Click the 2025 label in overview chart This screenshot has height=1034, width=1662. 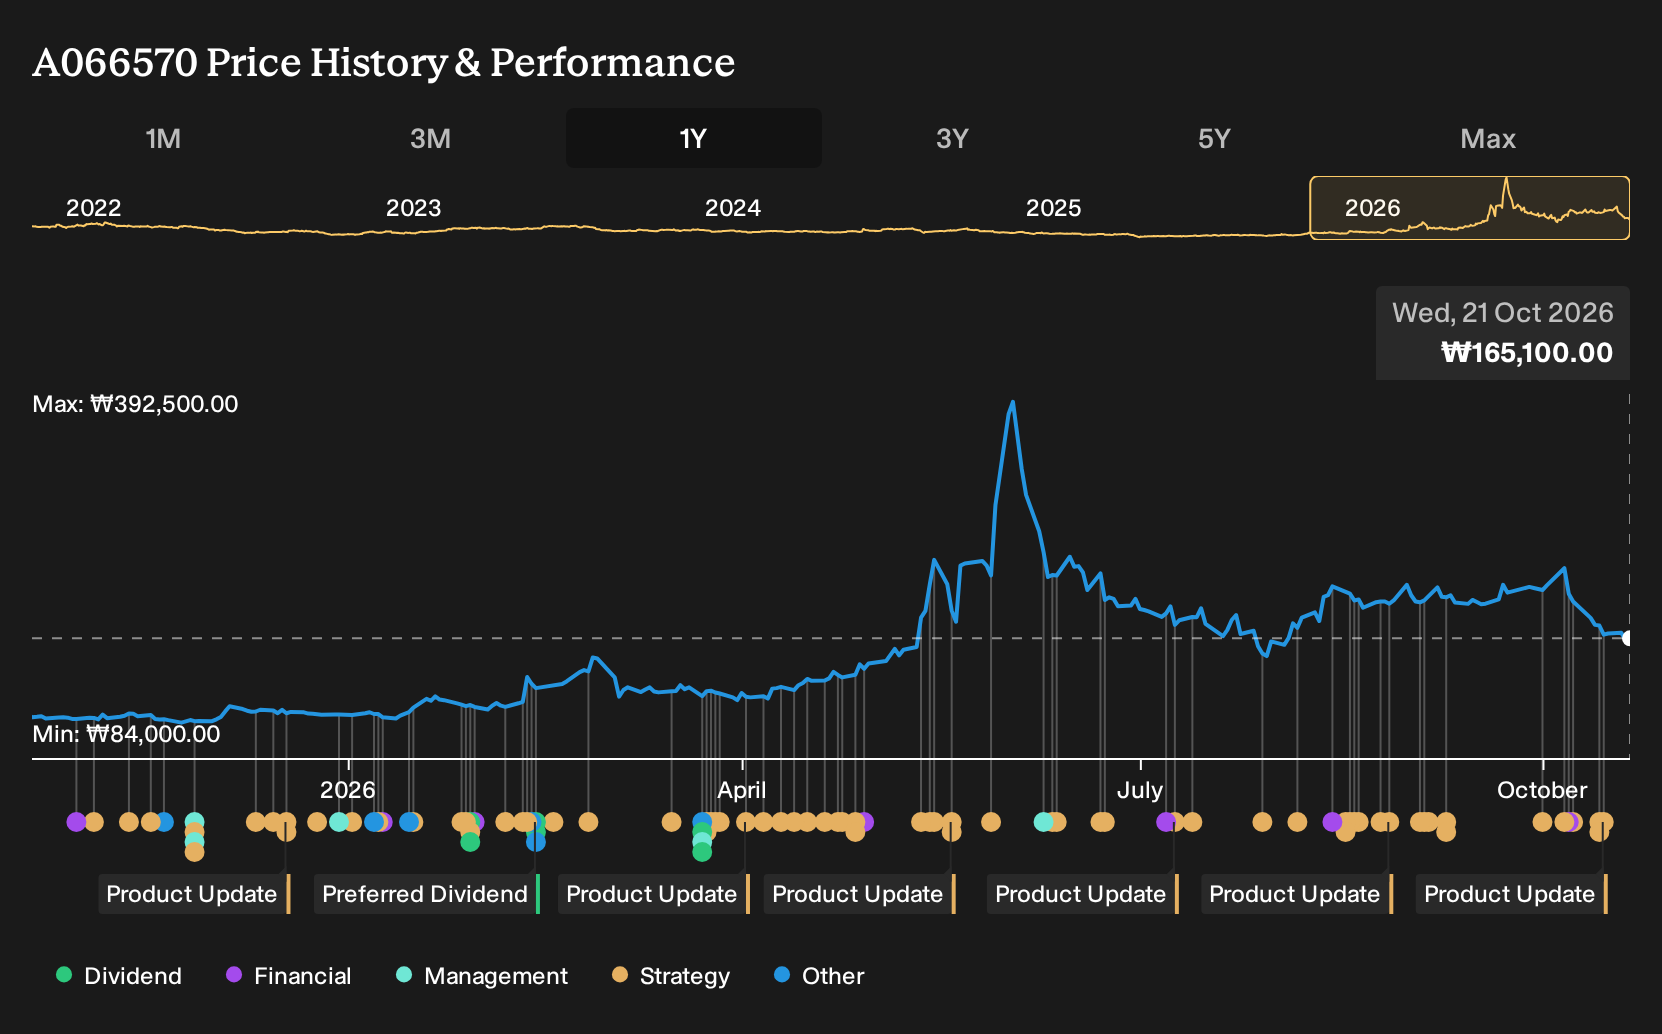click(1053, 208)
